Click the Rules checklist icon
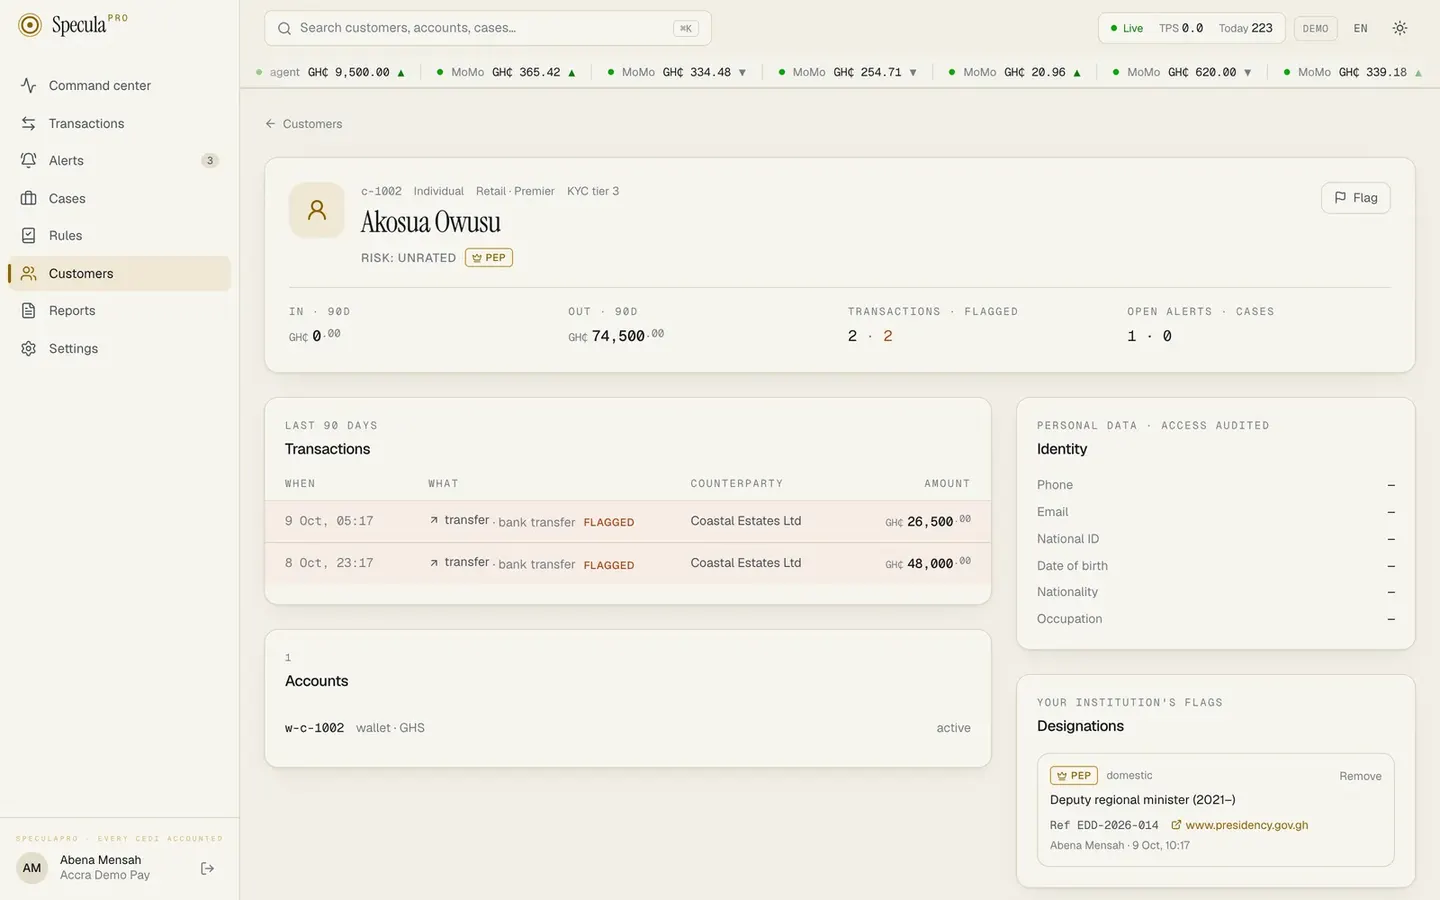The image size is (1440, 900). tap(29, 236)
